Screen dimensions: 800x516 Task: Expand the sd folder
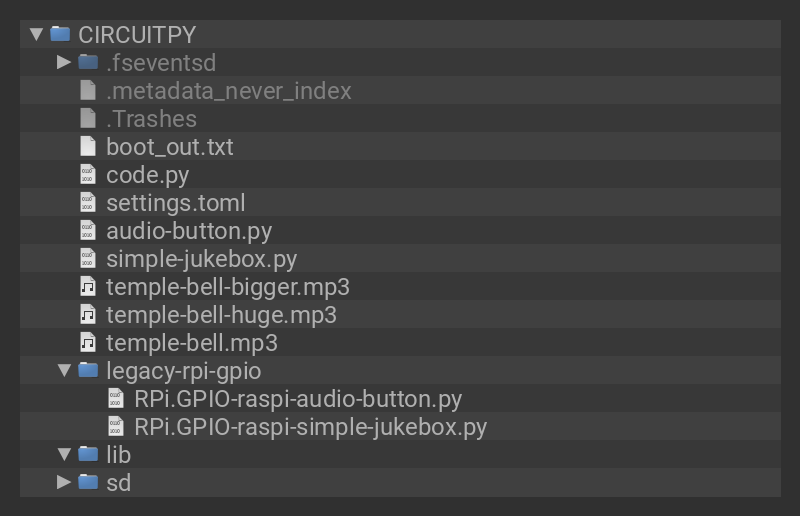tap(64, 483)
